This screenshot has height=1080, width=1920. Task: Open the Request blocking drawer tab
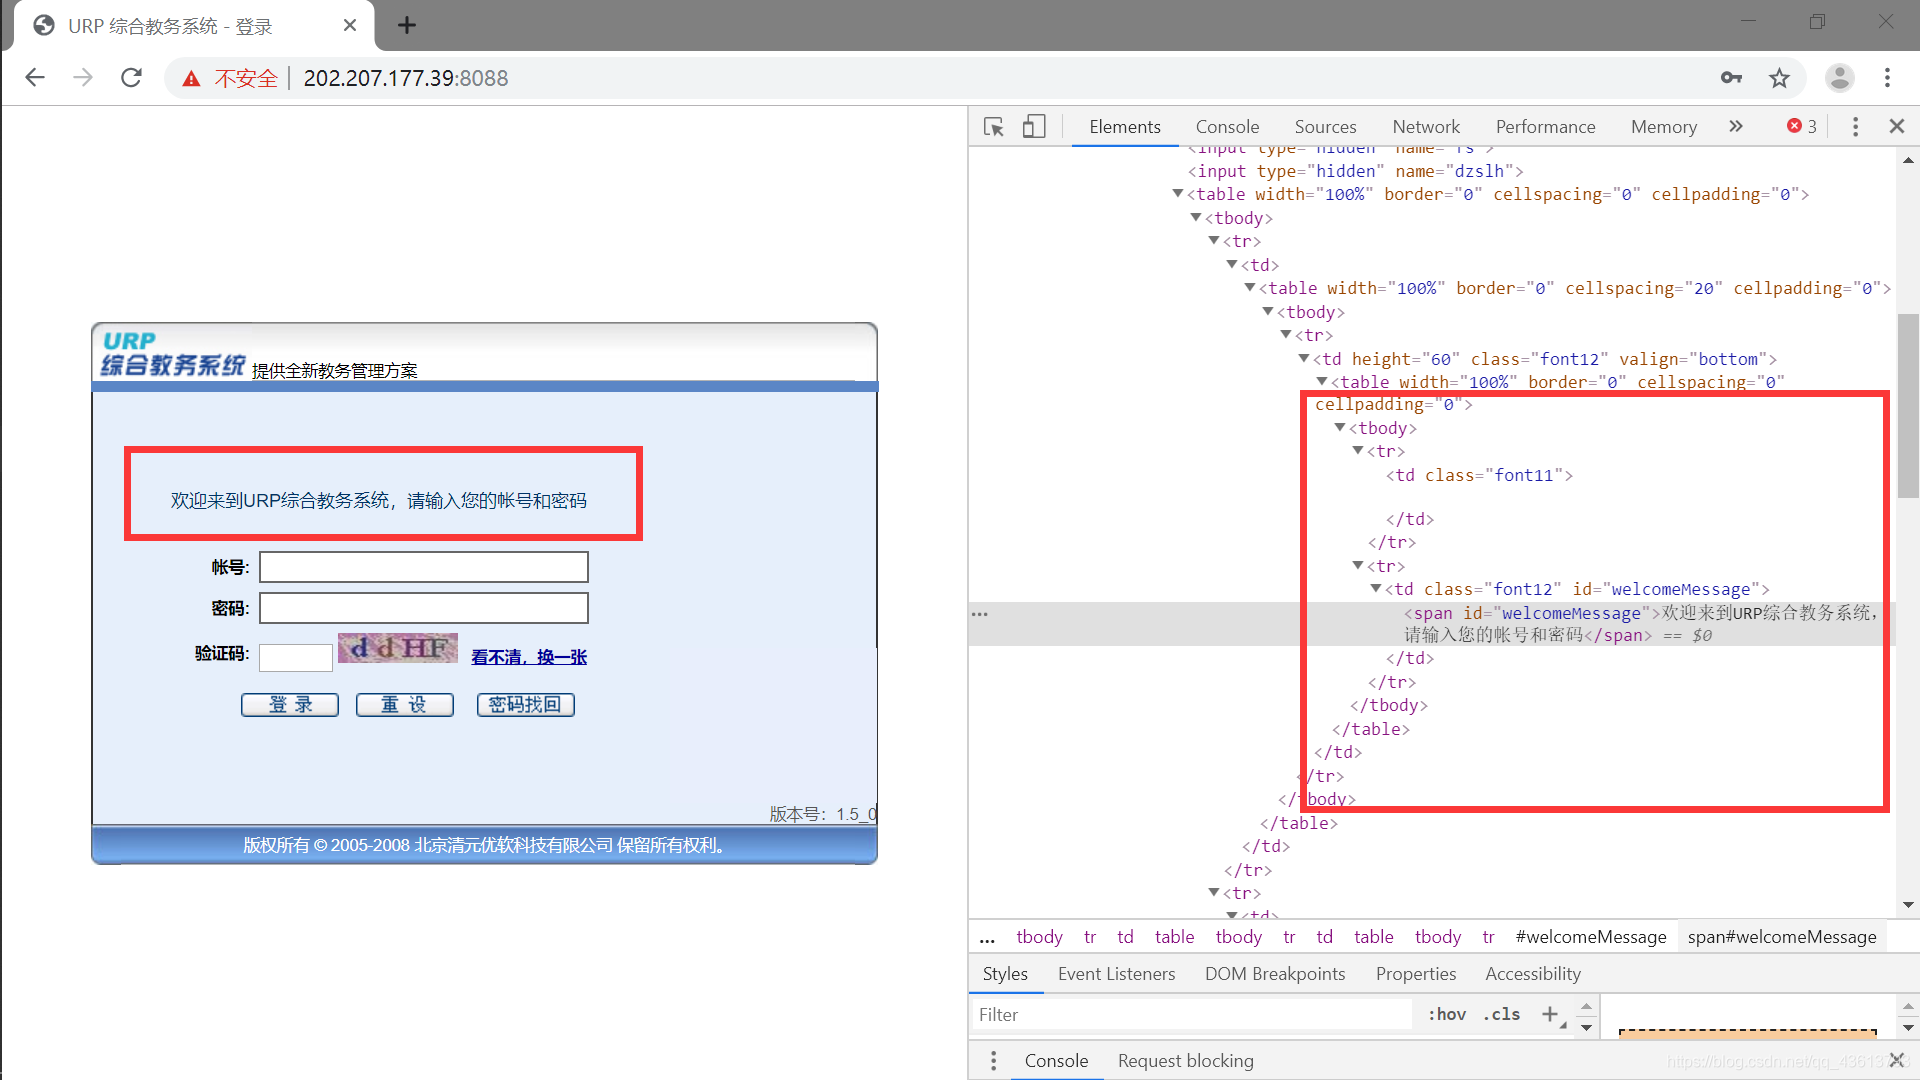click(1185, 1061)
